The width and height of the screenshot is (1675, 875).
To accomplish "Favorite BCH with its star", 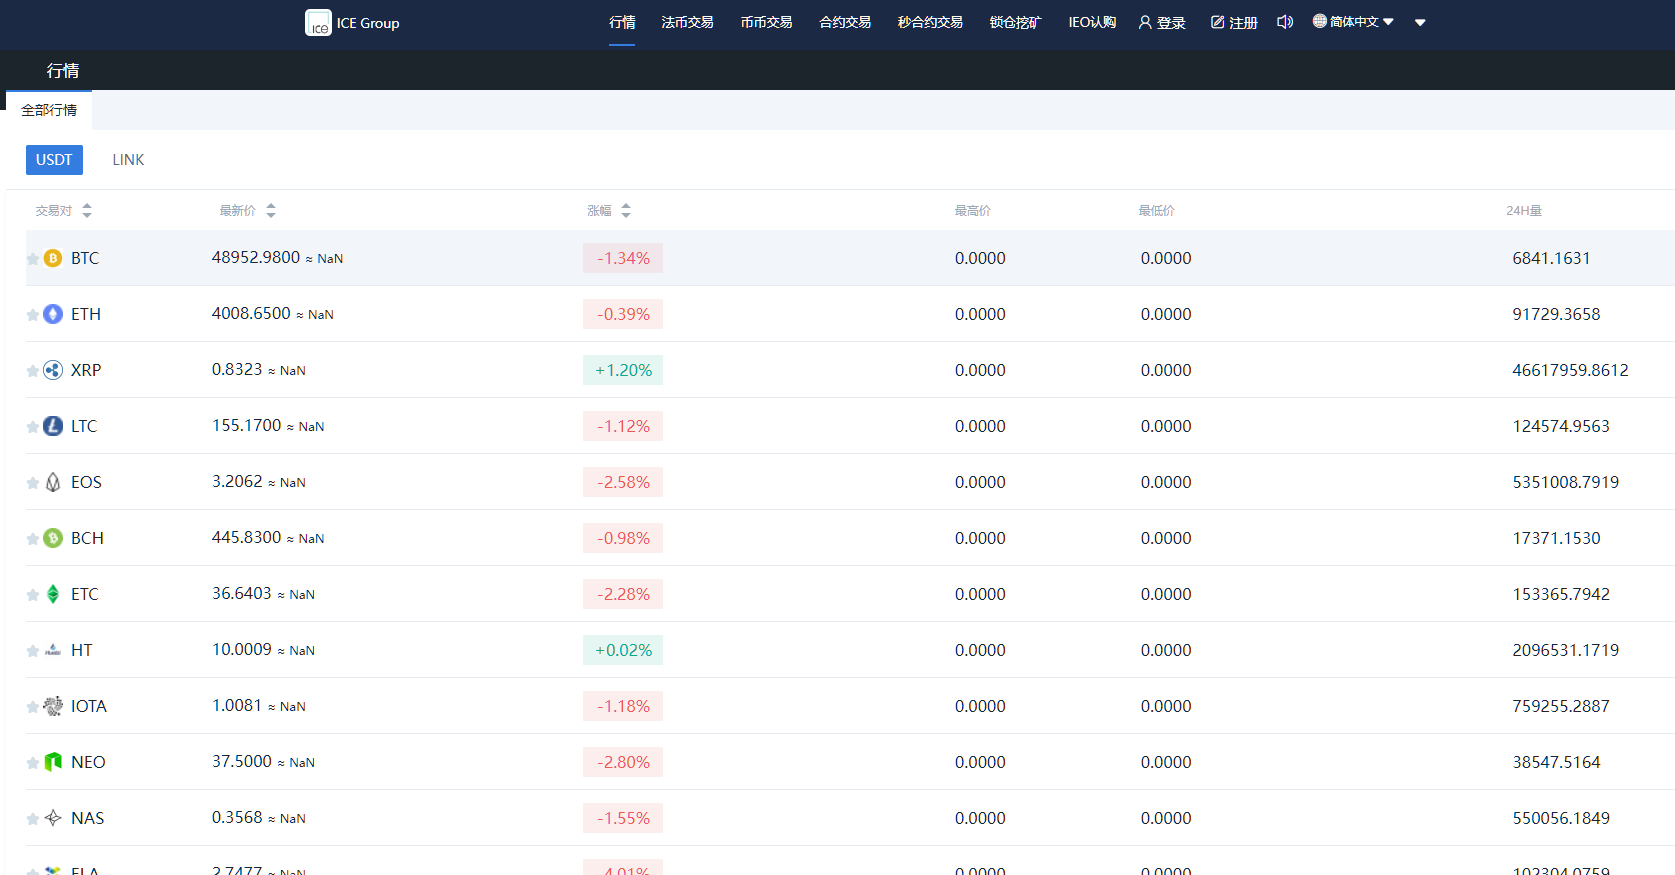I will click(33, 539).
